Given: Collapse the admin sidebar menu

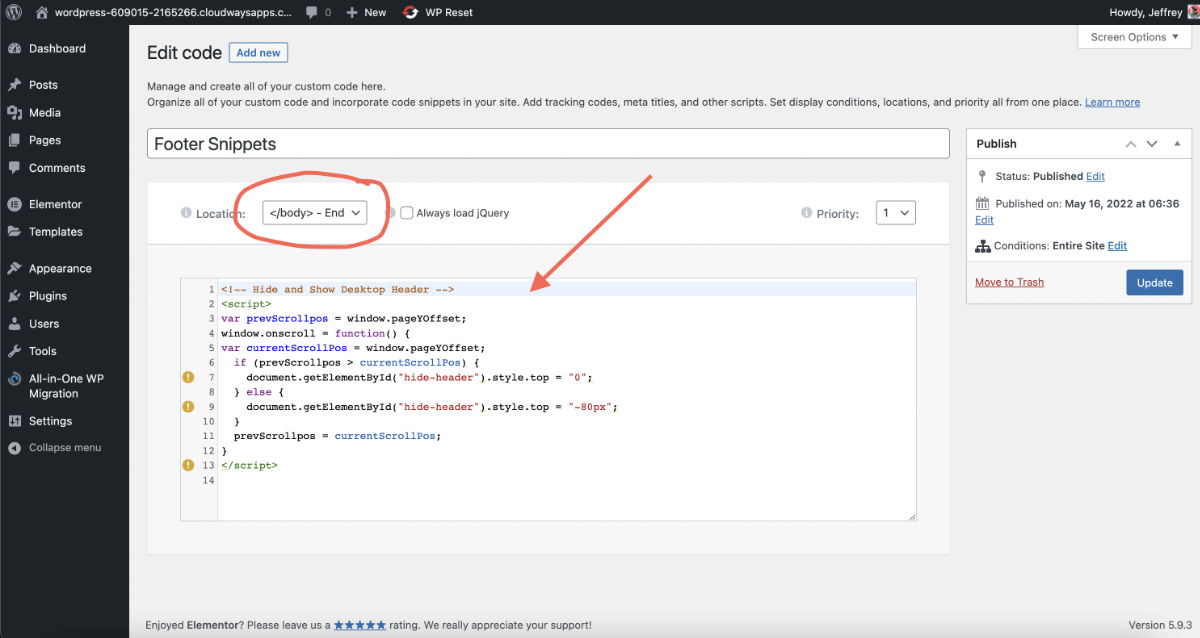Looking at the screenshot, I should pos(12,447).
